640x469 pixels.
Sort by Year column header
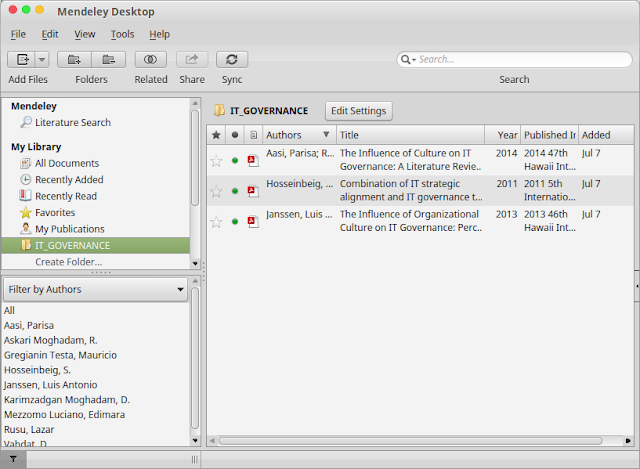tap(502, 135)
